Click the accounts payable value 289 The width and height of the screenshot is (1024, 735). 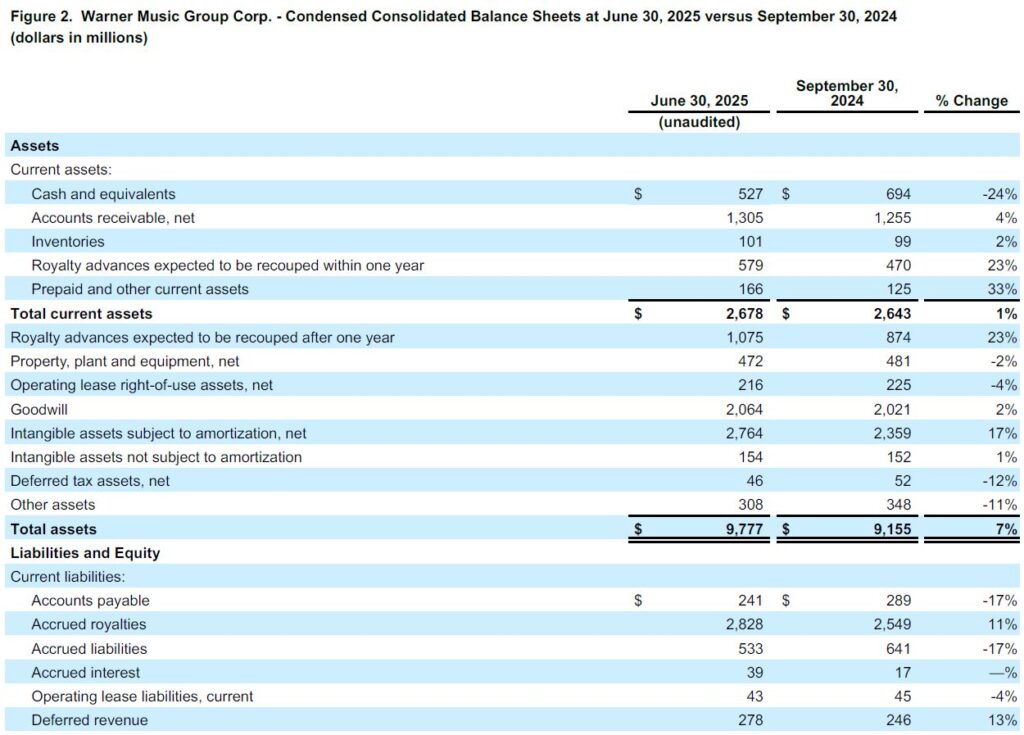coord(899,601)
